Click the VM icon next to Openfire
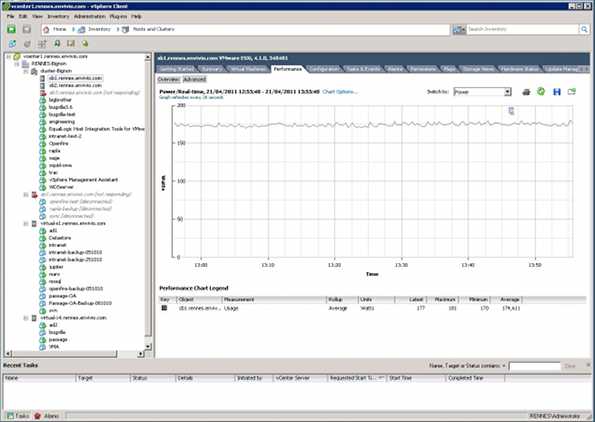Image resolution: width=595 pixels, height=422 pixels. pos(42,144)
